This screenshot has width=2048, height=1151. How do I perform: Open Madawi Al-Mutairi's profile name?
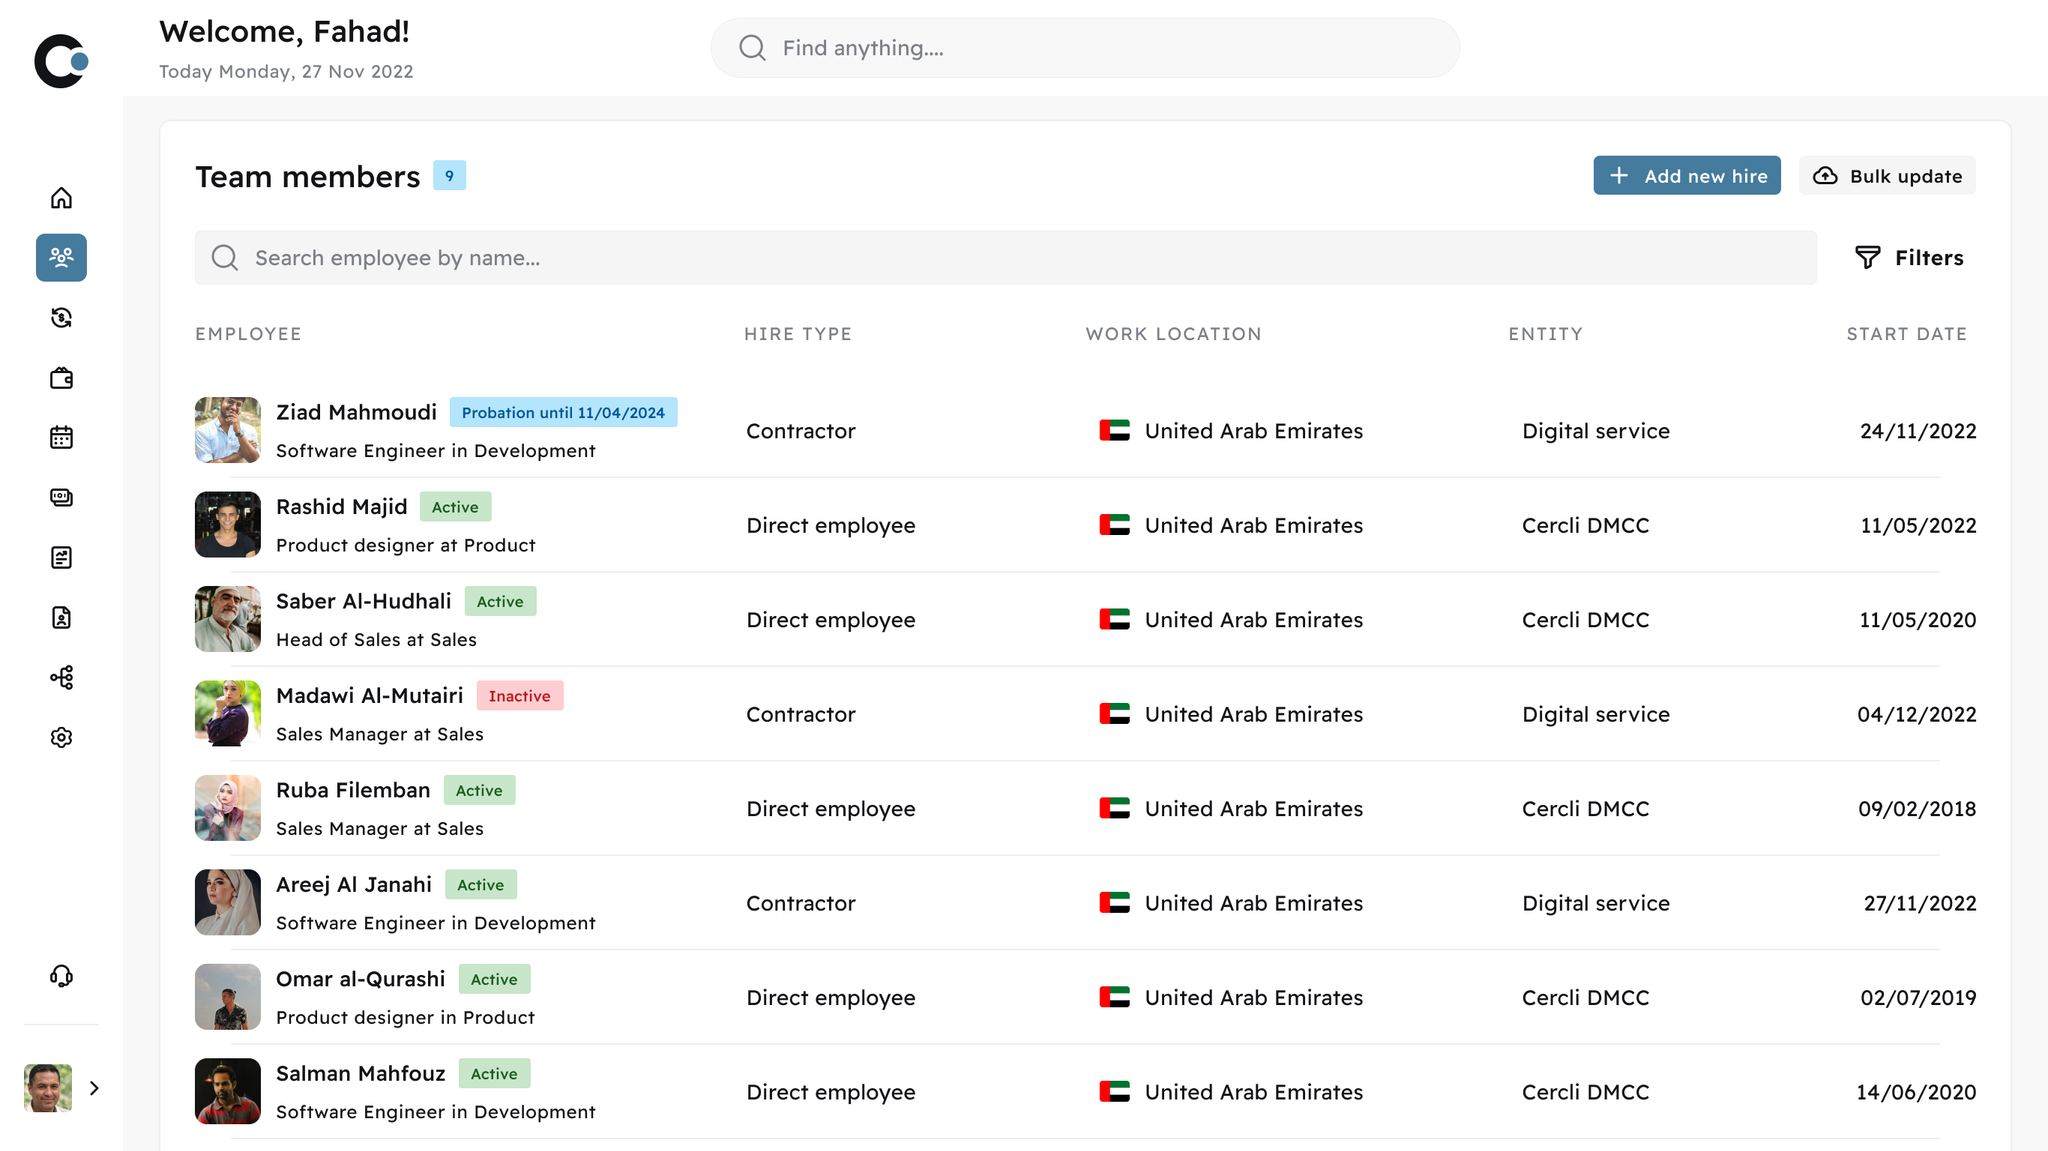tap(370, 695)
